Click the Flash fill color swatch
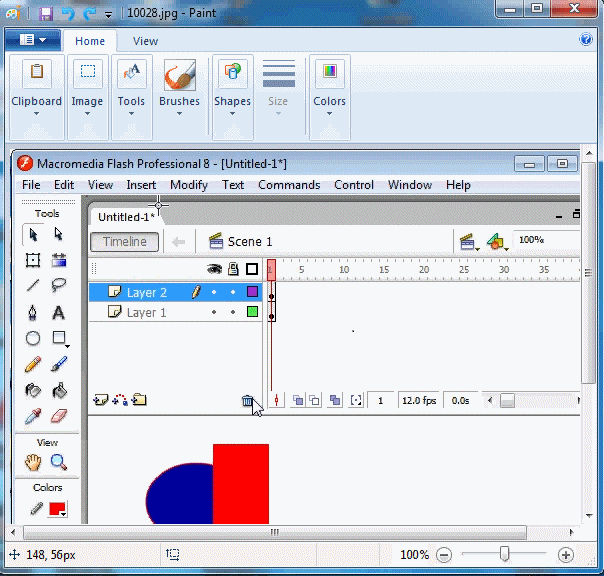604x576 pixels. 58,509
